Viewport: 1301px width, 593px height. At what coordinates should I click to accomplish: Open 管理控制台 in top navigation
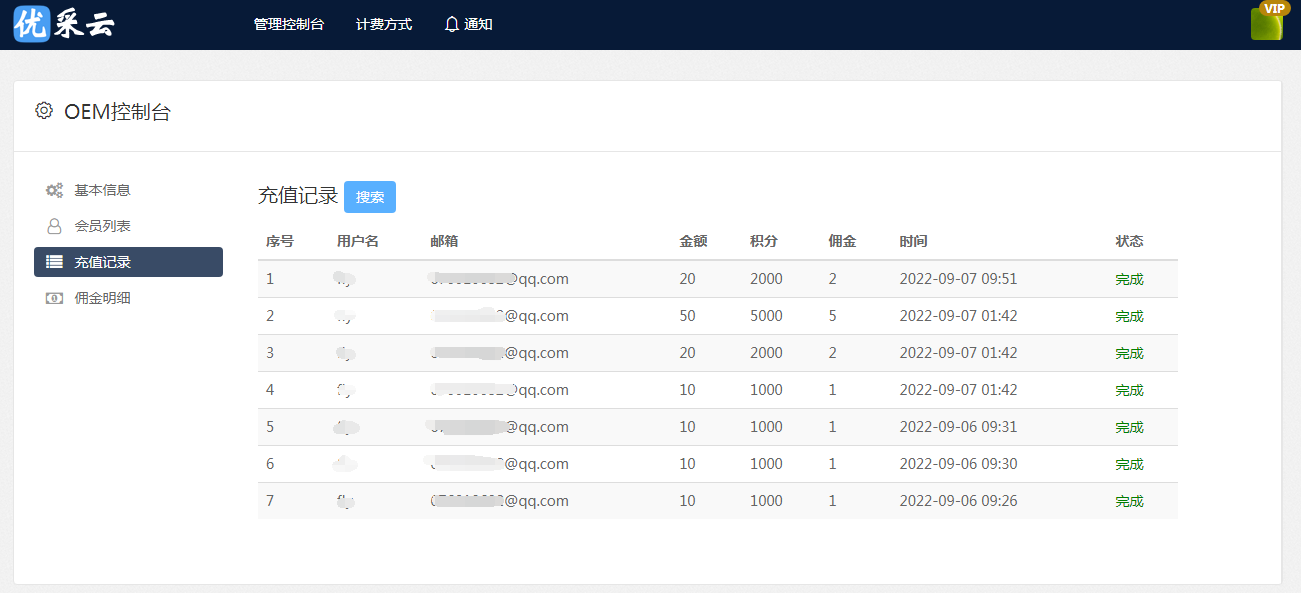coord(289,24)
